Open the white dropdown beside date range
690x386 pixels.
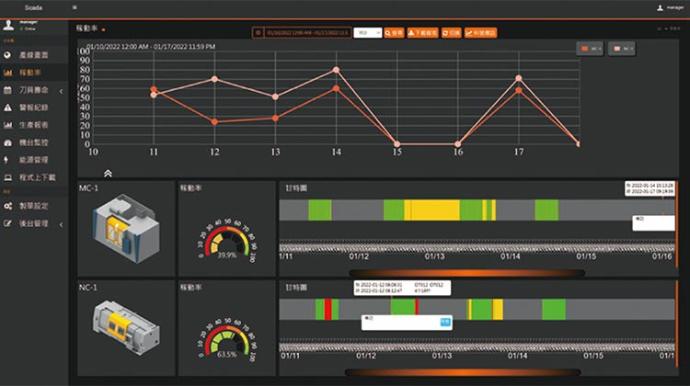[x=367, y=33]
